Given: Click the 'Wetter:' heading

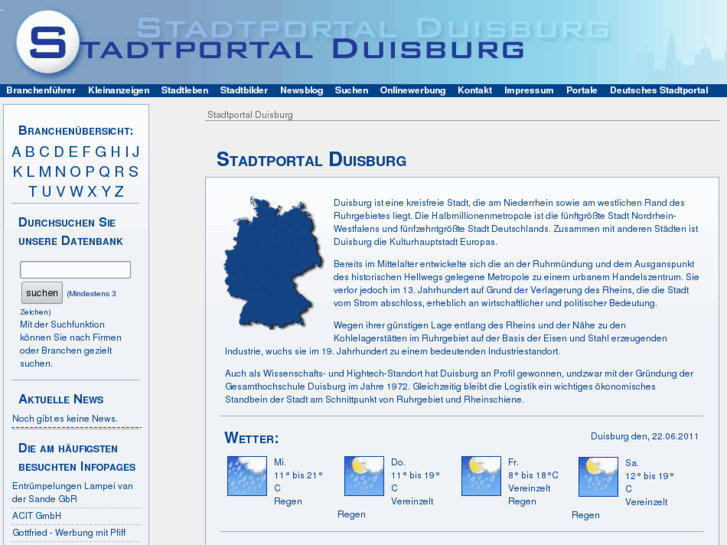Looking at the screenshot, I should click(x=252, y=438).
